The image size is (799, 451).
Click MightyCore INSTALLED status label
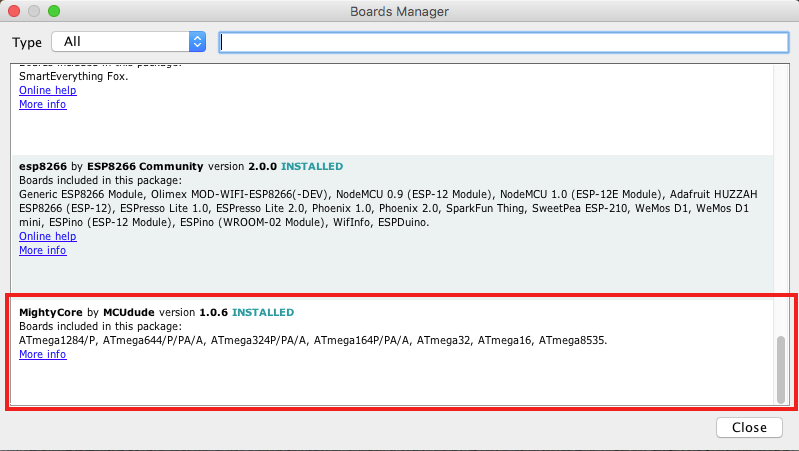(x=263, y=312)
